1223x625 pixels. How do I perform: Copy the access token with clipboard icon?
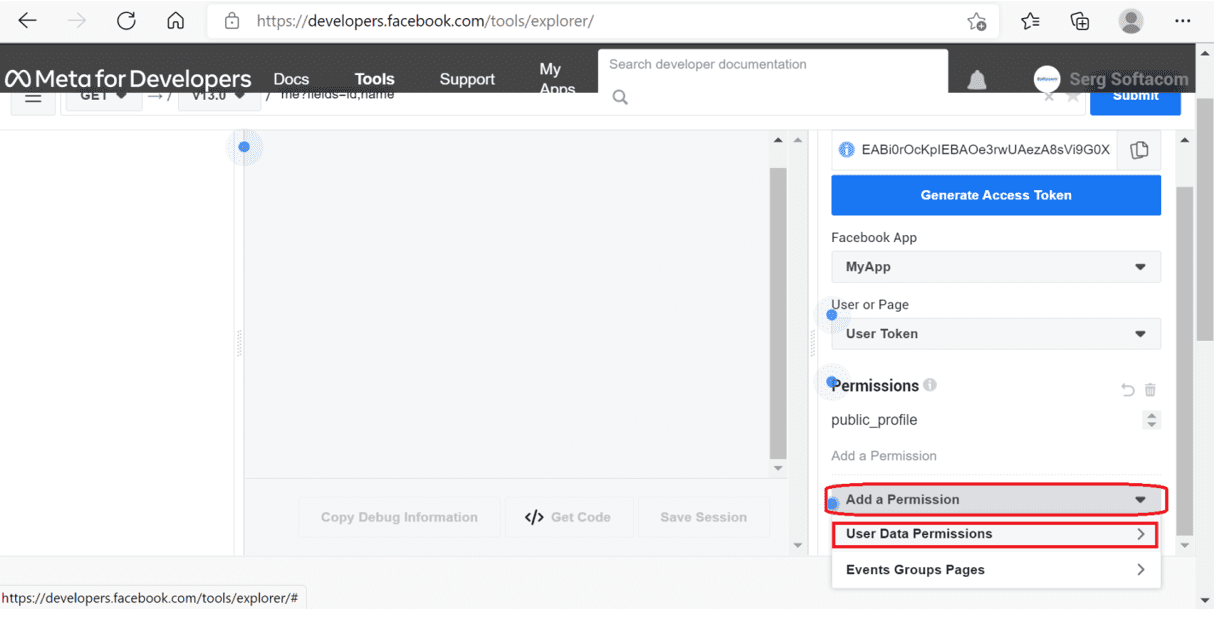coord(1139,150)
